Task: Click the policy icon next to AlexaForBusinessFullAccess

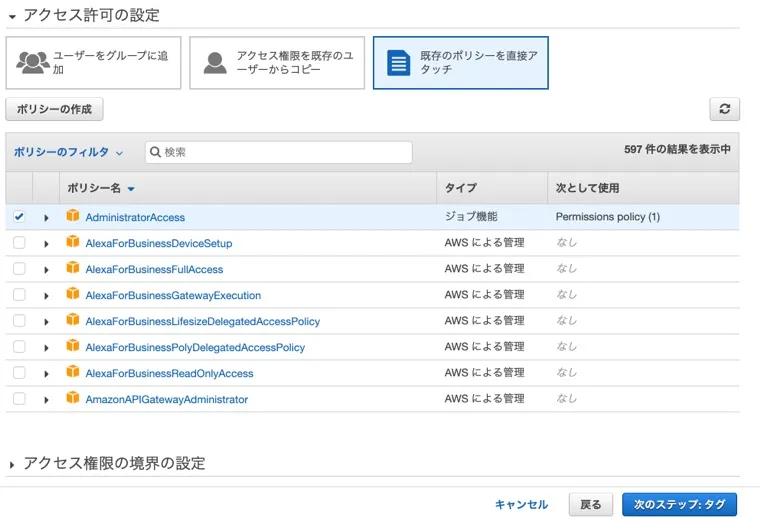Action: [72, 268]
